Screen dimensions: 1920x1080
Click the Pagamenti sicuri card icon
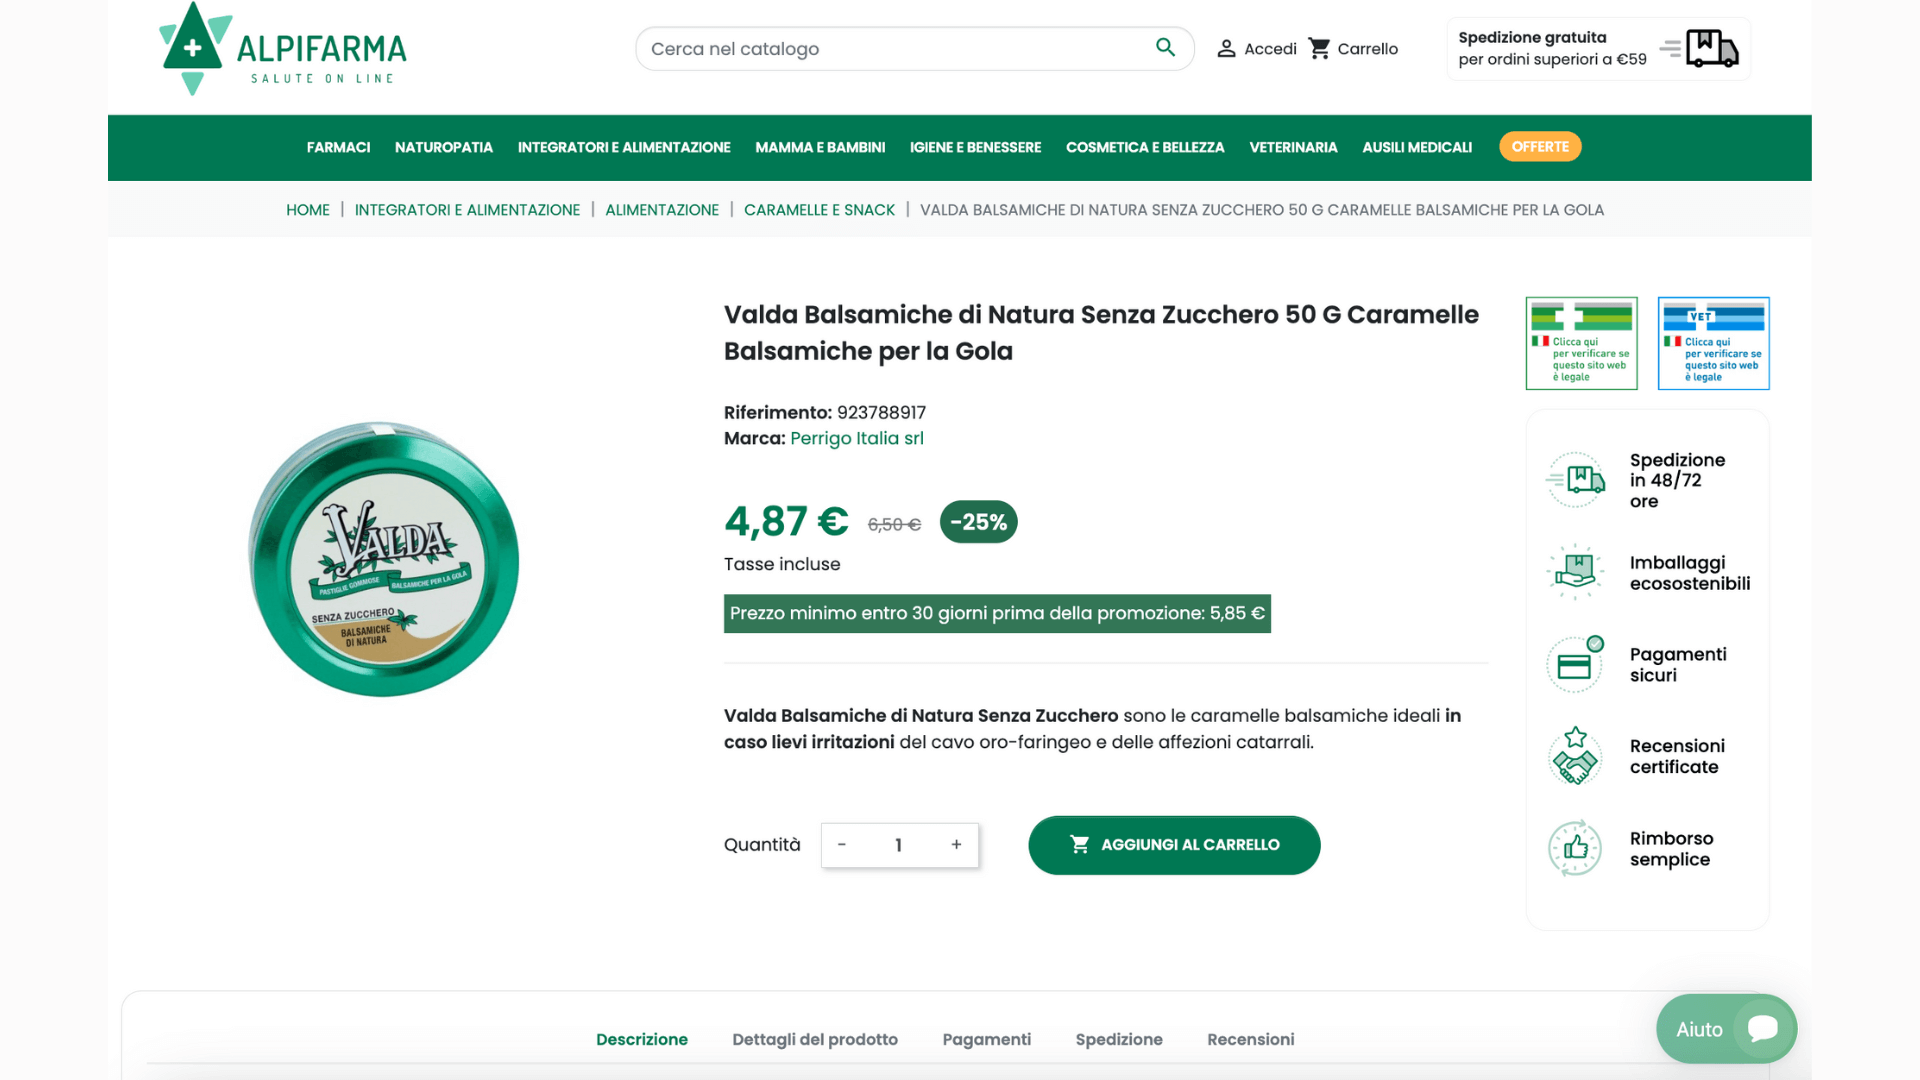click(x=1575, y=664)
